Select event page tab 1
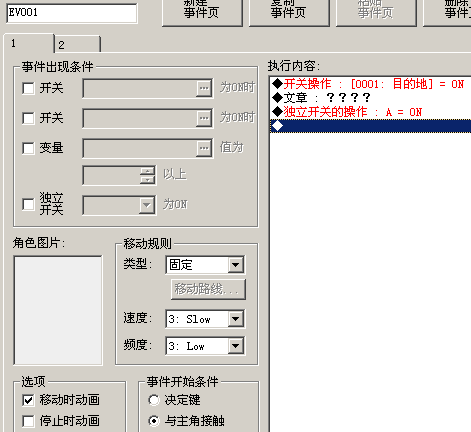471x432 pixels. click(x=29, y=43)
